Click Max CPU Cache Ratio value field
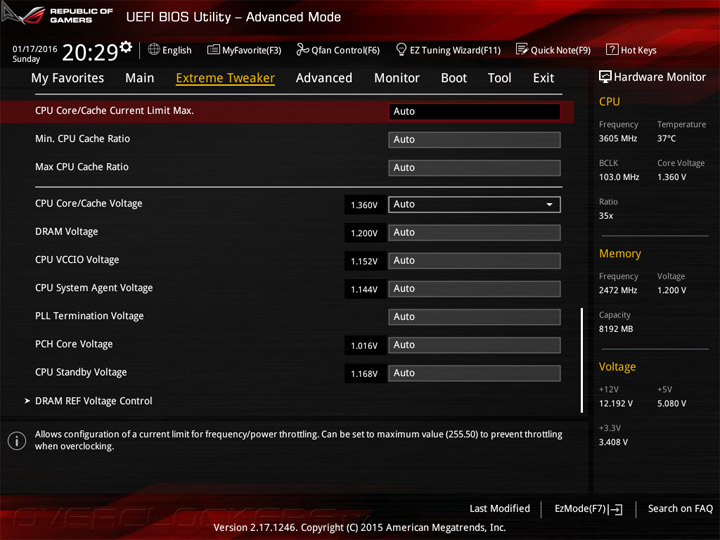The height and width of the screenshot is (540, 720). pos(474,168)
